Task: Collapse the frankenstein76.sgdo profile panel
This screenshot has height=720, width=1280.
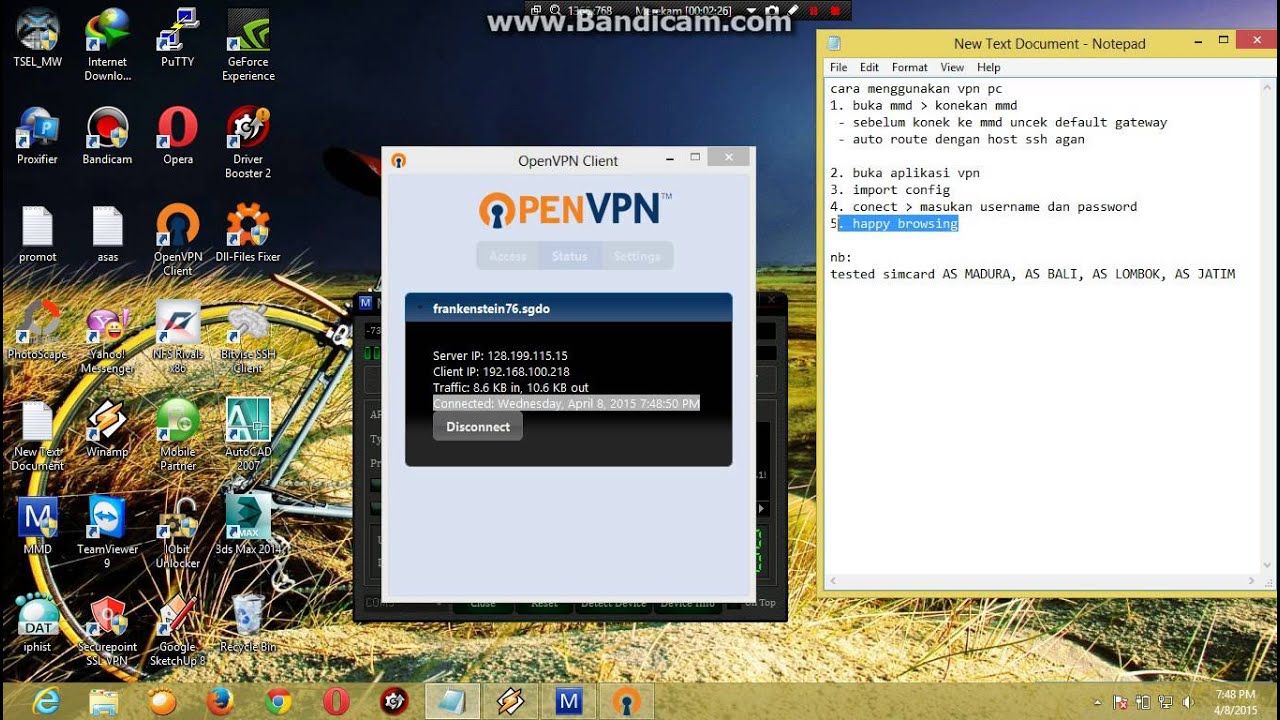Action: coord(421,309)
